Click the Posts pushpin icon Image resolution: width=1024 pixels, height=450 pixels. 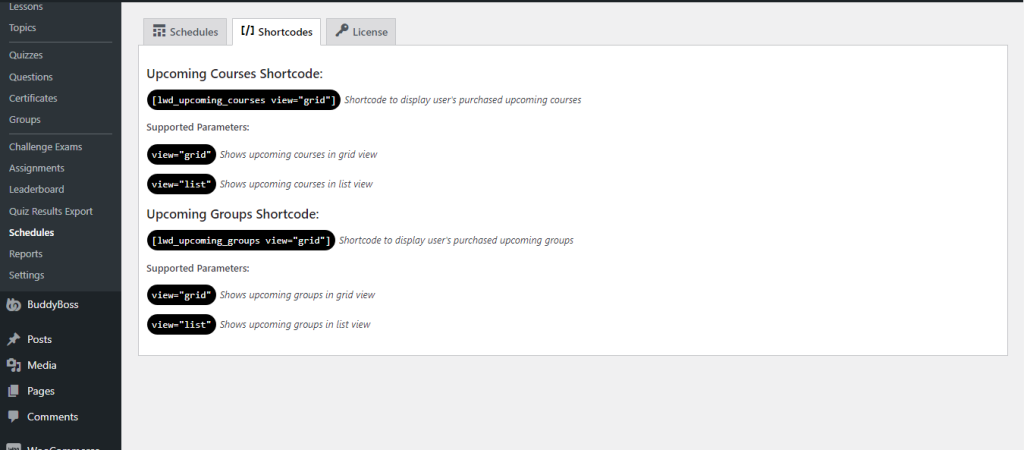(x=13, y=340)
